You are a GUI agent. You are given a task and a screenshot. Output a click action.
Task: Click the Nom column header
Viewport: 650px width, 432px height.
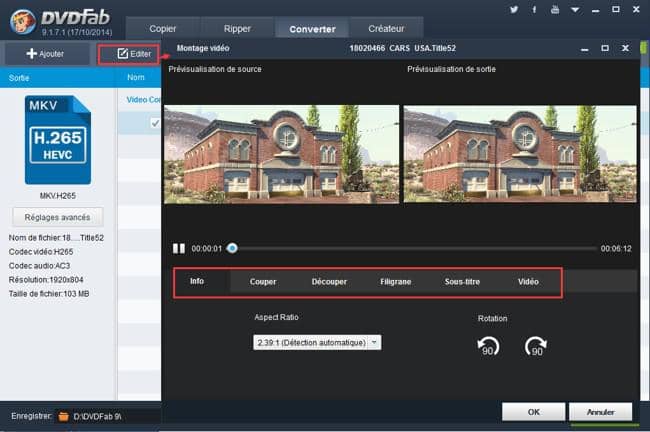tap(136, 78)
